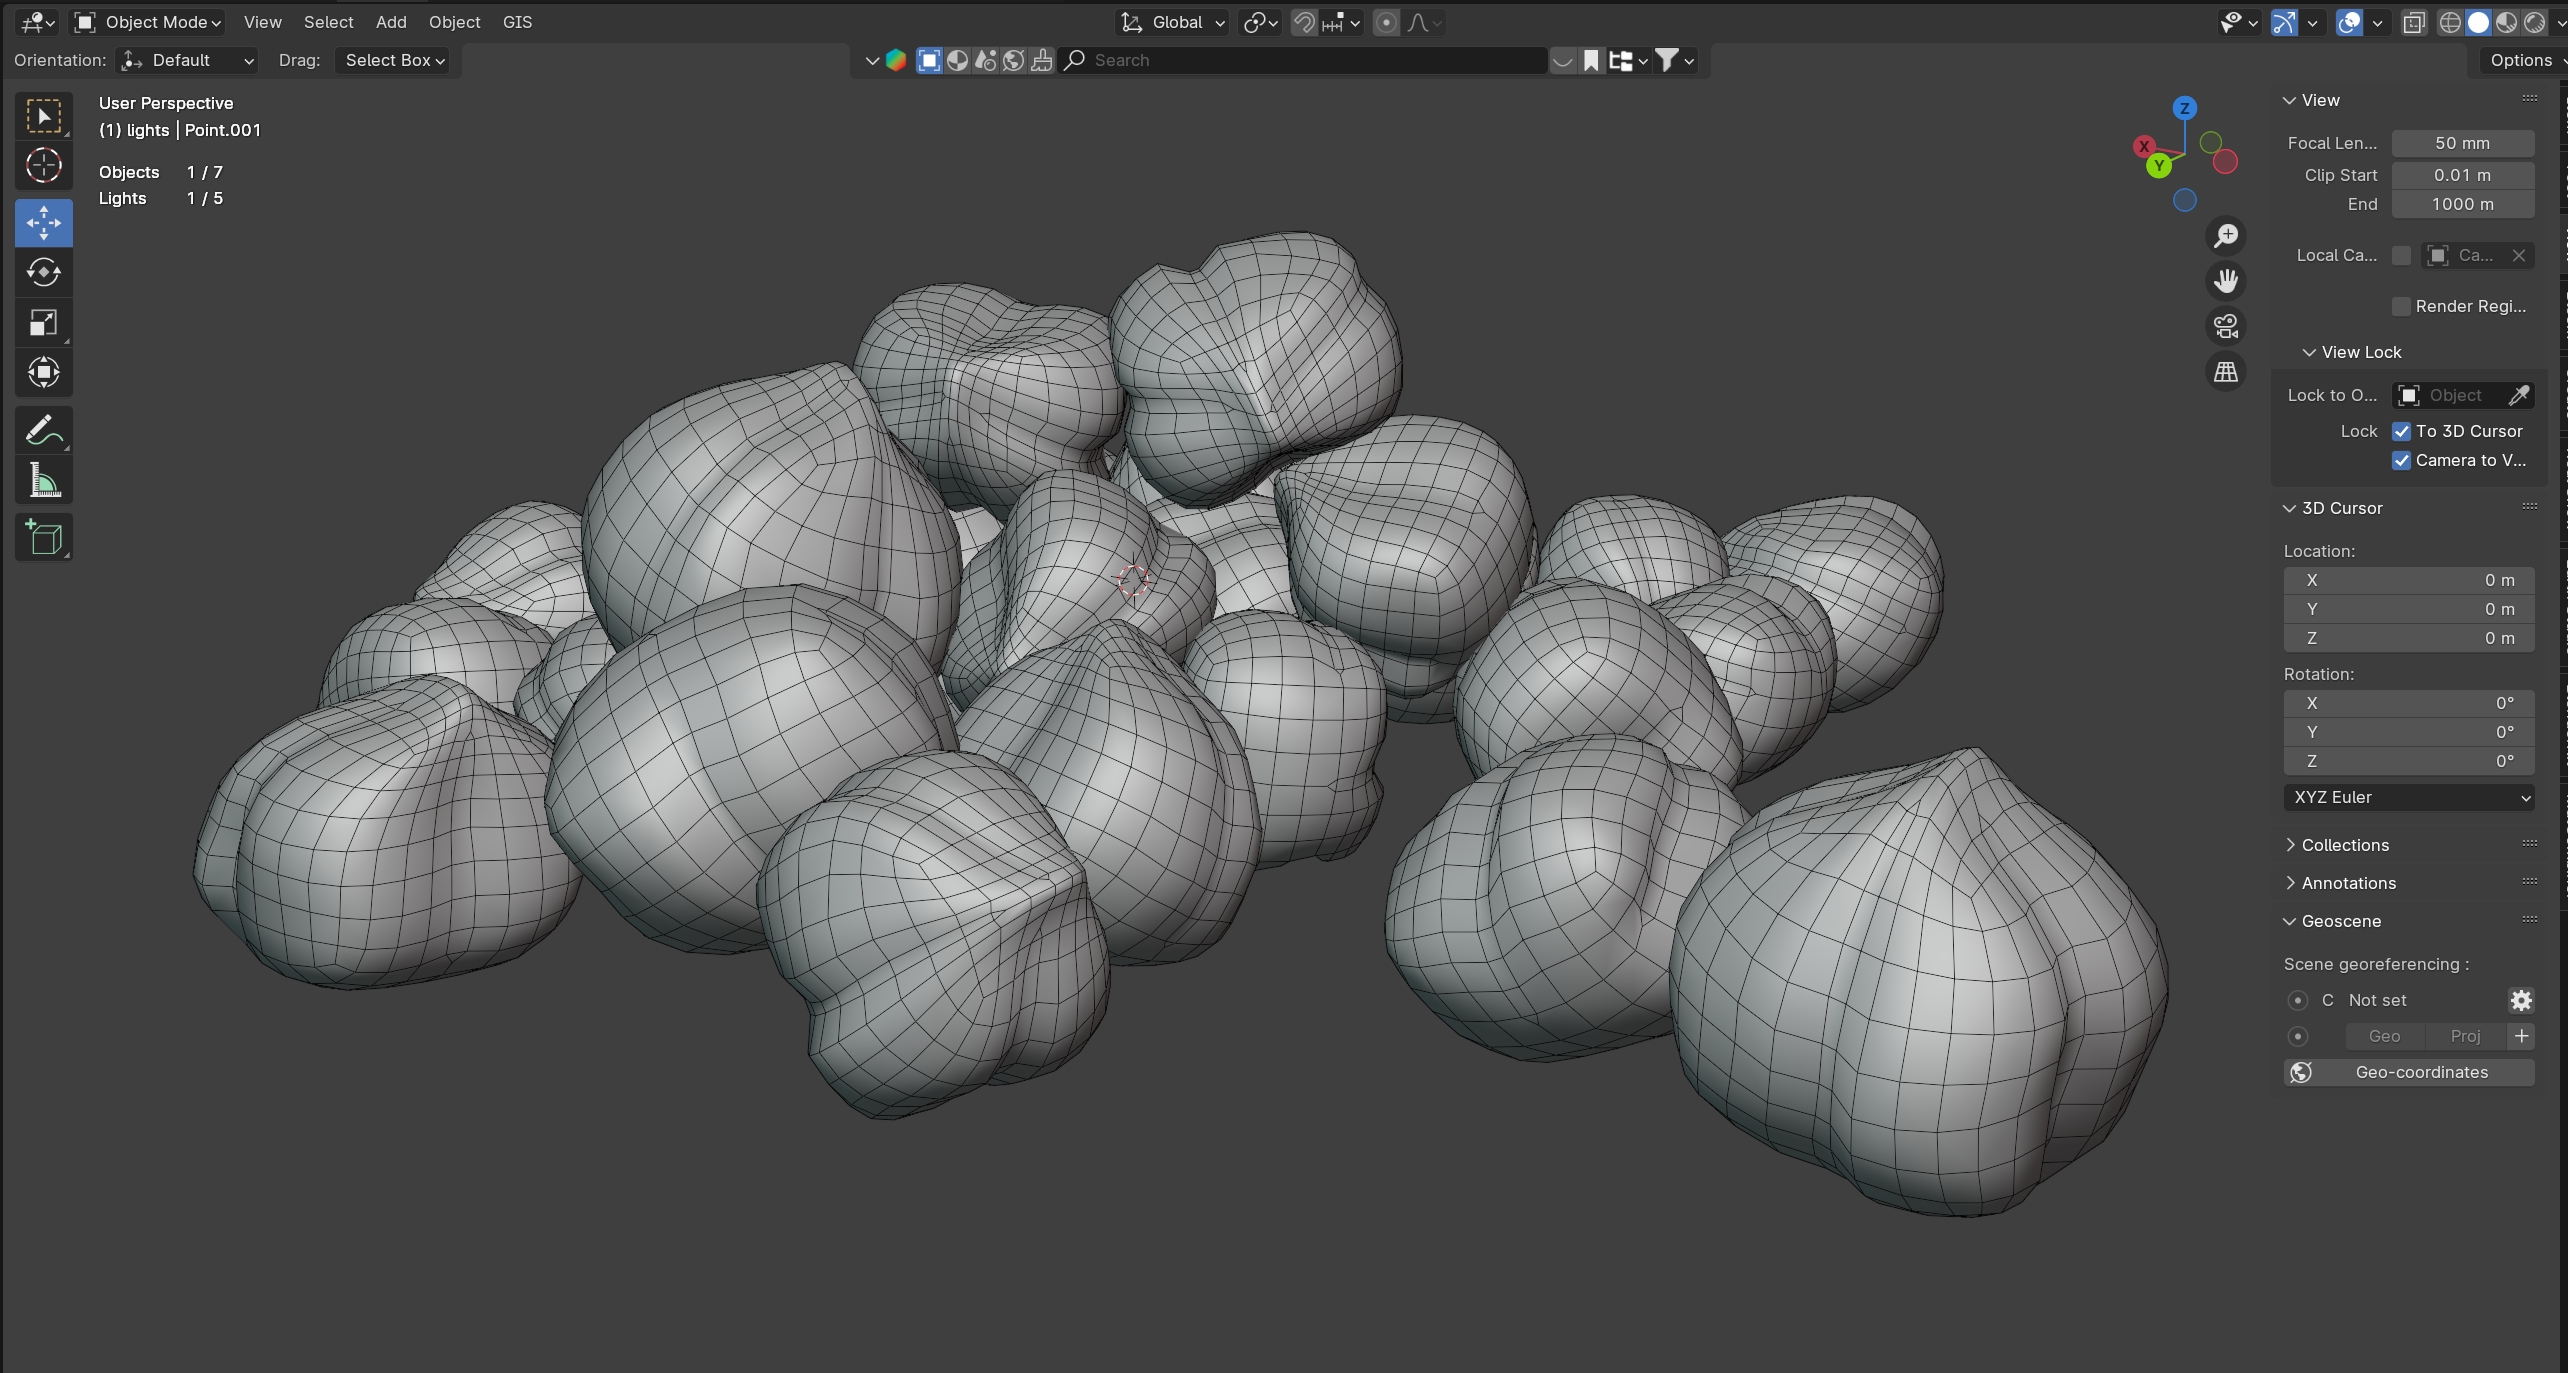Open the Object Mode dropdown

(x=149, y=22)
